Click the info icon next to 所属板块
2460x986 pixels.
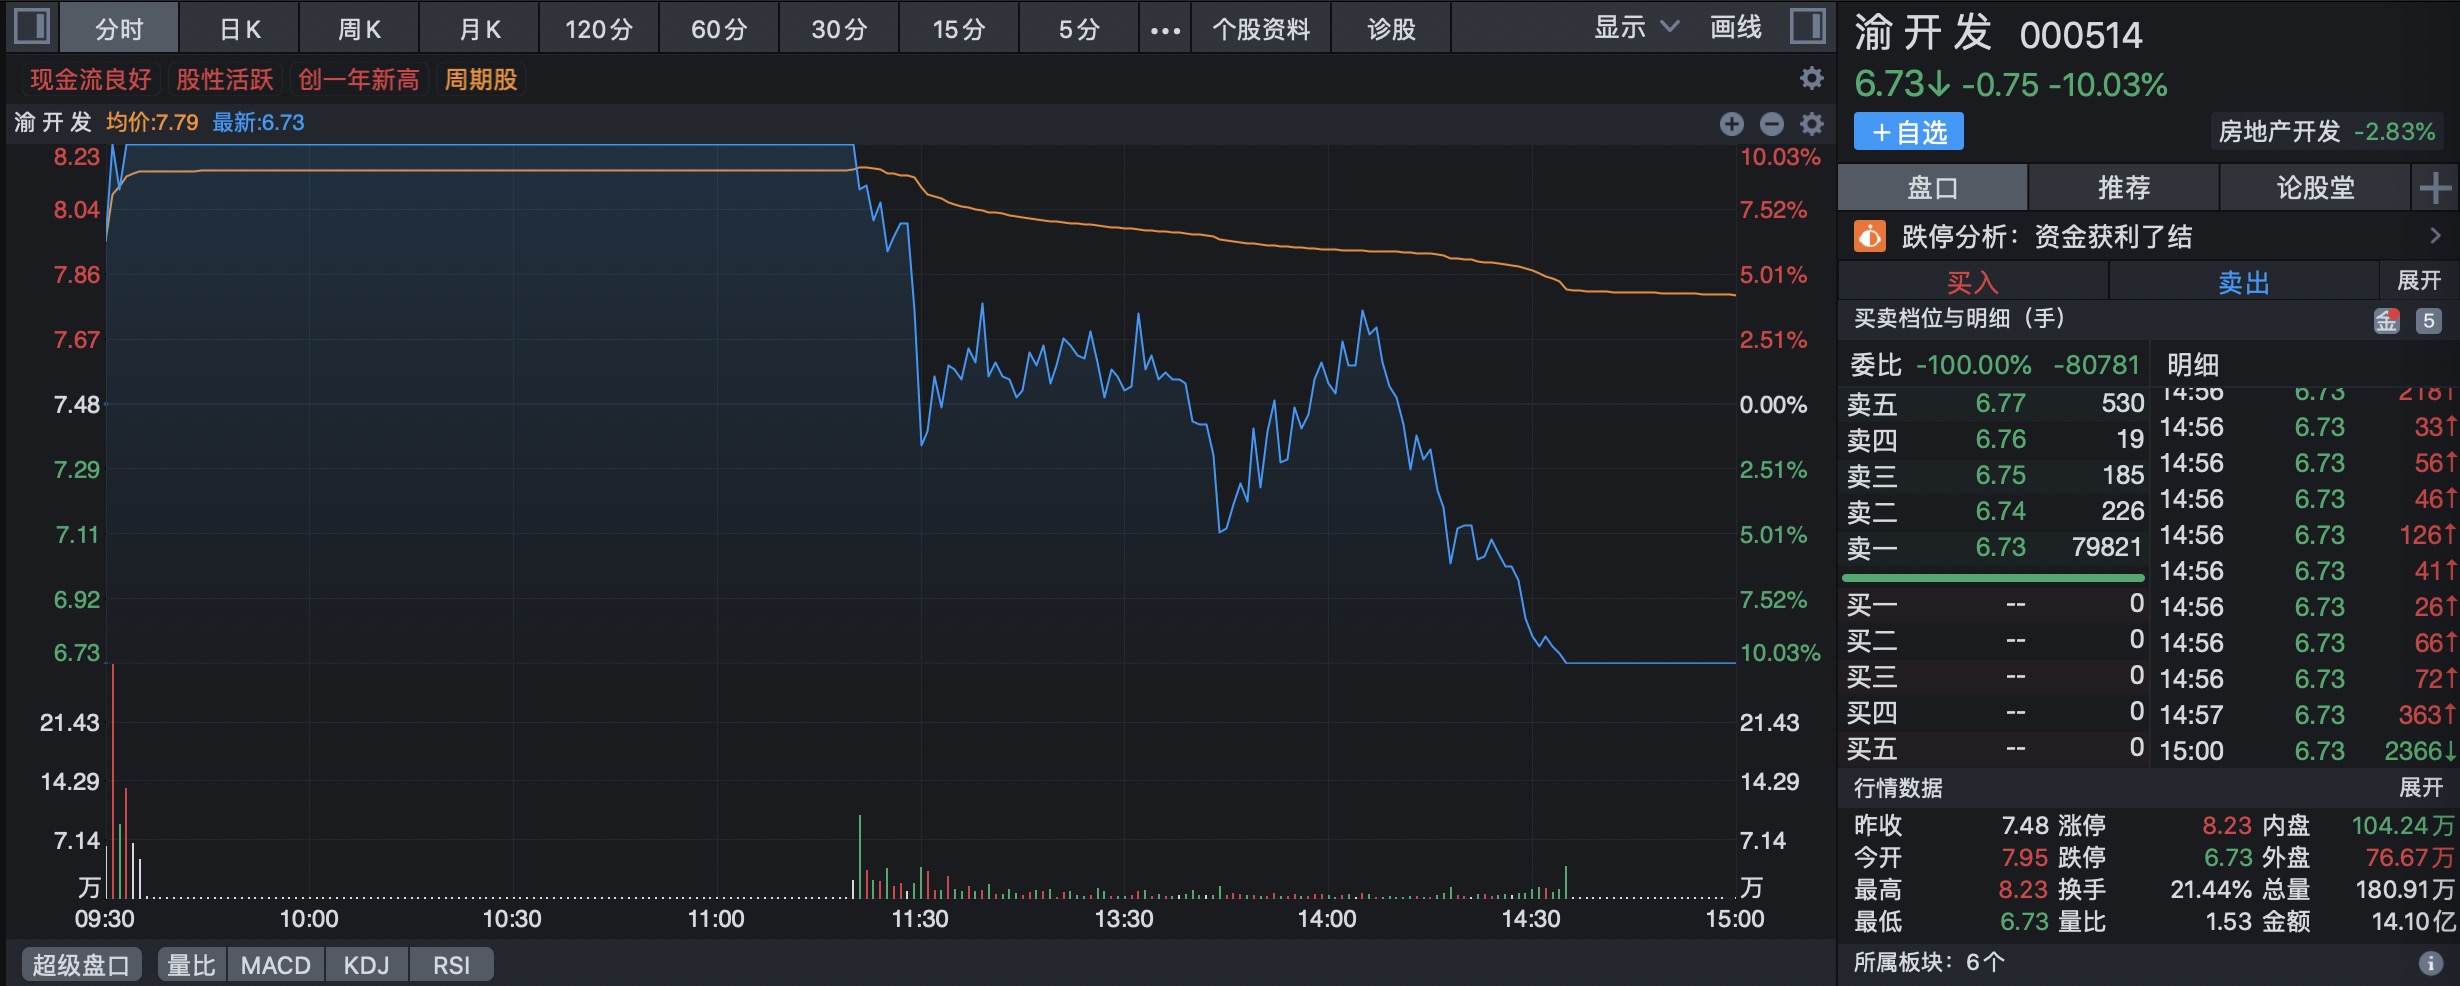tap(2430, 962)
